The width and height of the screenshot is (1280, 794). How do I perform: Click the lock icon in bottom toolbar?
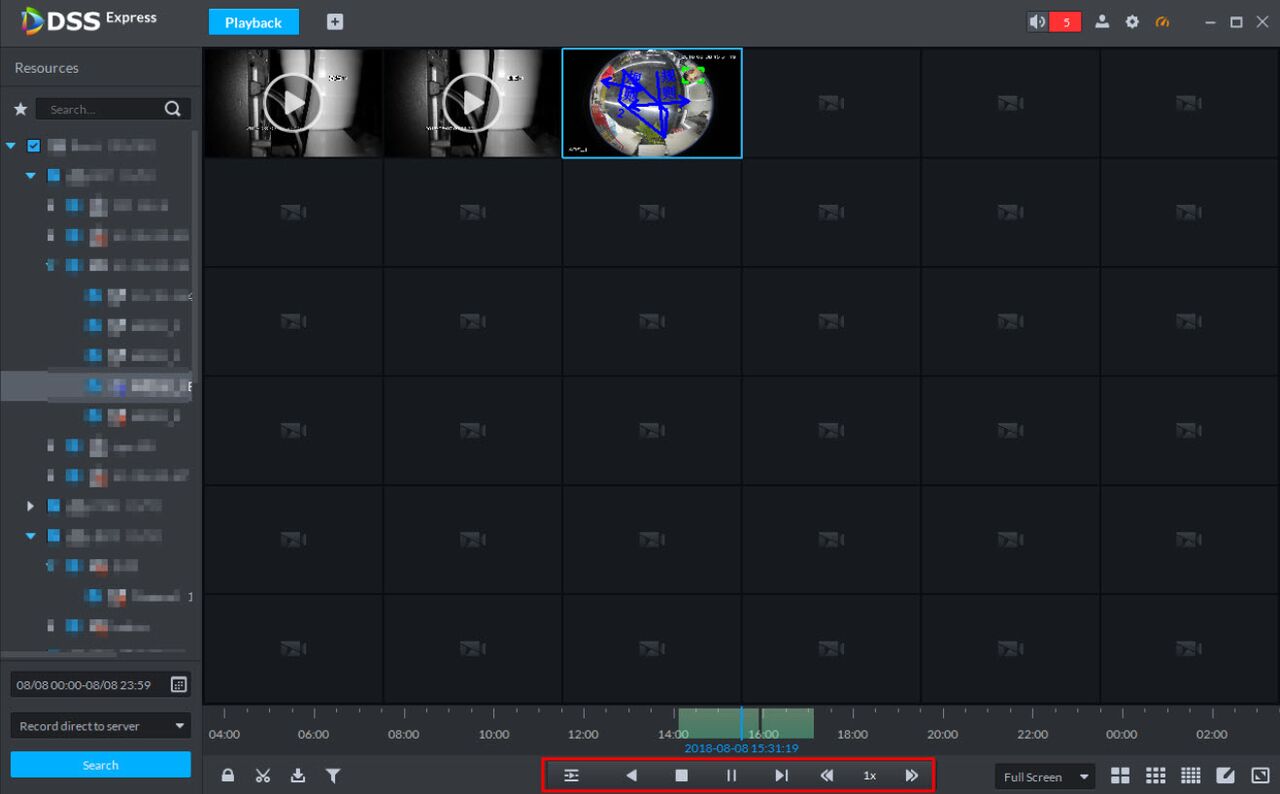[228, 775]
